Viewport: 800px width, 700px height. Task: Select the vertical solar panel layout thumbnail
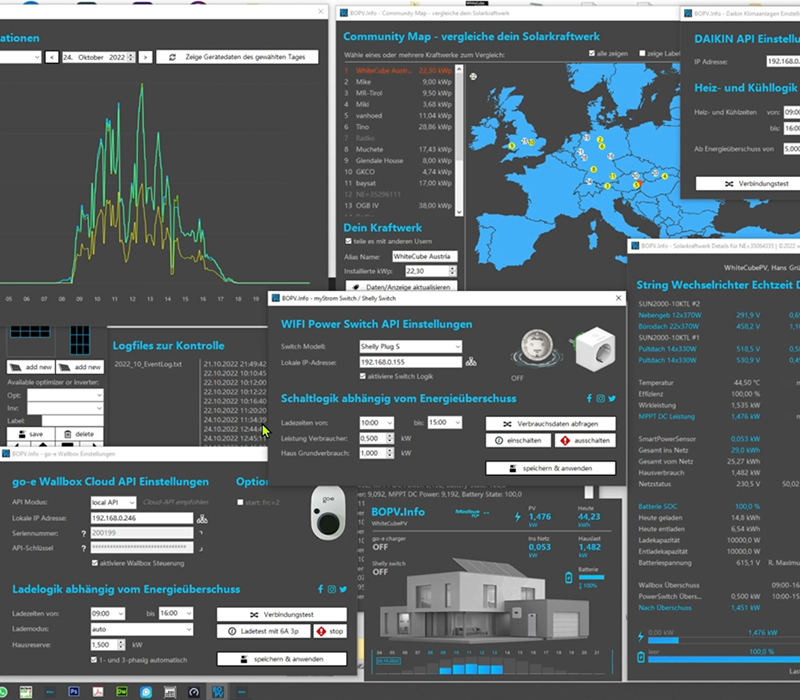click(80, 339)
